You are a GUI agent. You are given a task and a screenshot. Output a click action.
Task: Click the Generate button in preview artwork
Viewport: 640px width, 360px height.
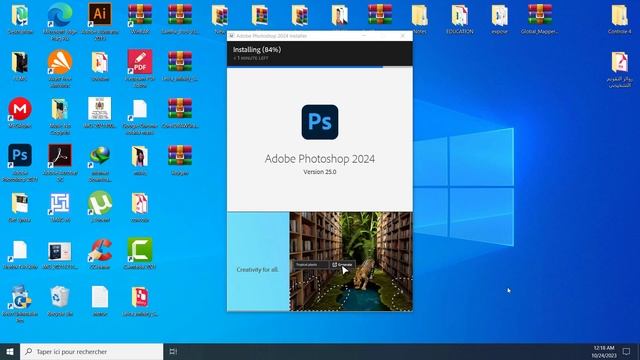[x=342, y=264]
